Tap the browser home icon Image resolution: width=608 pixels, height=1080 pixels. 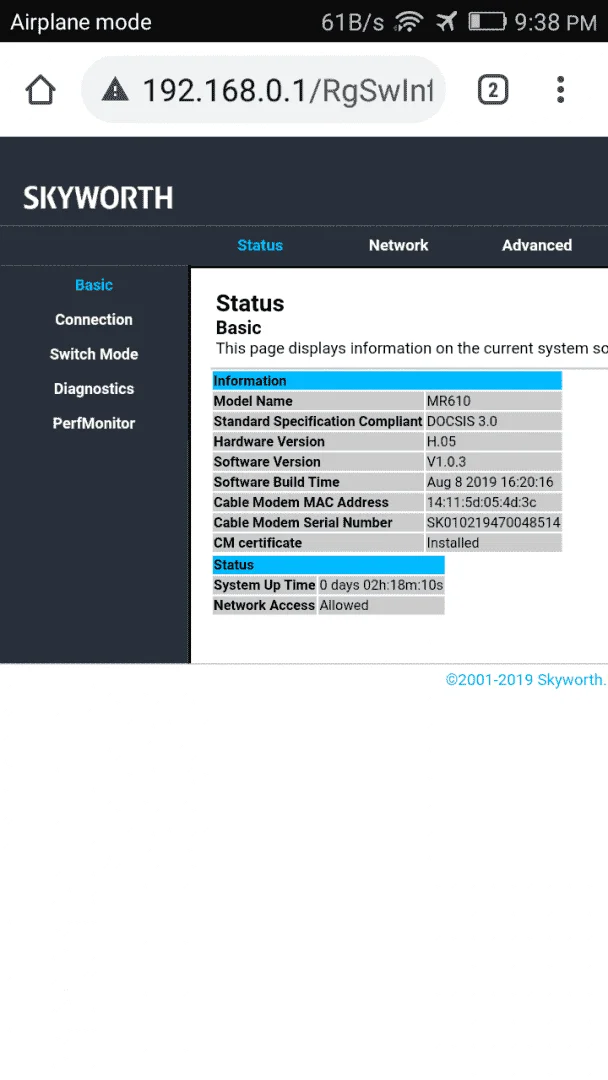(40, 90)
